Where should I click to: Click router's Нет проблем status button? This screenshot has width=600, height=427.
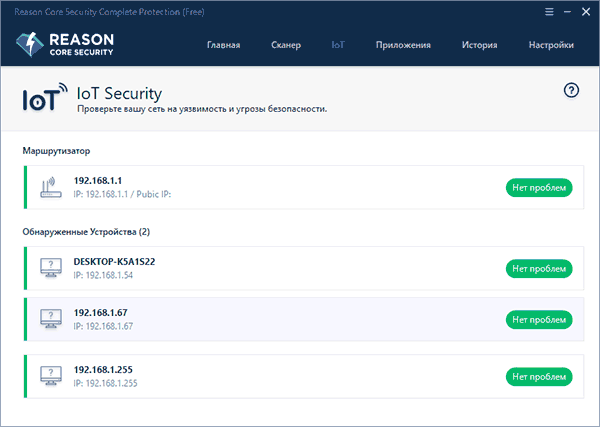539,187
